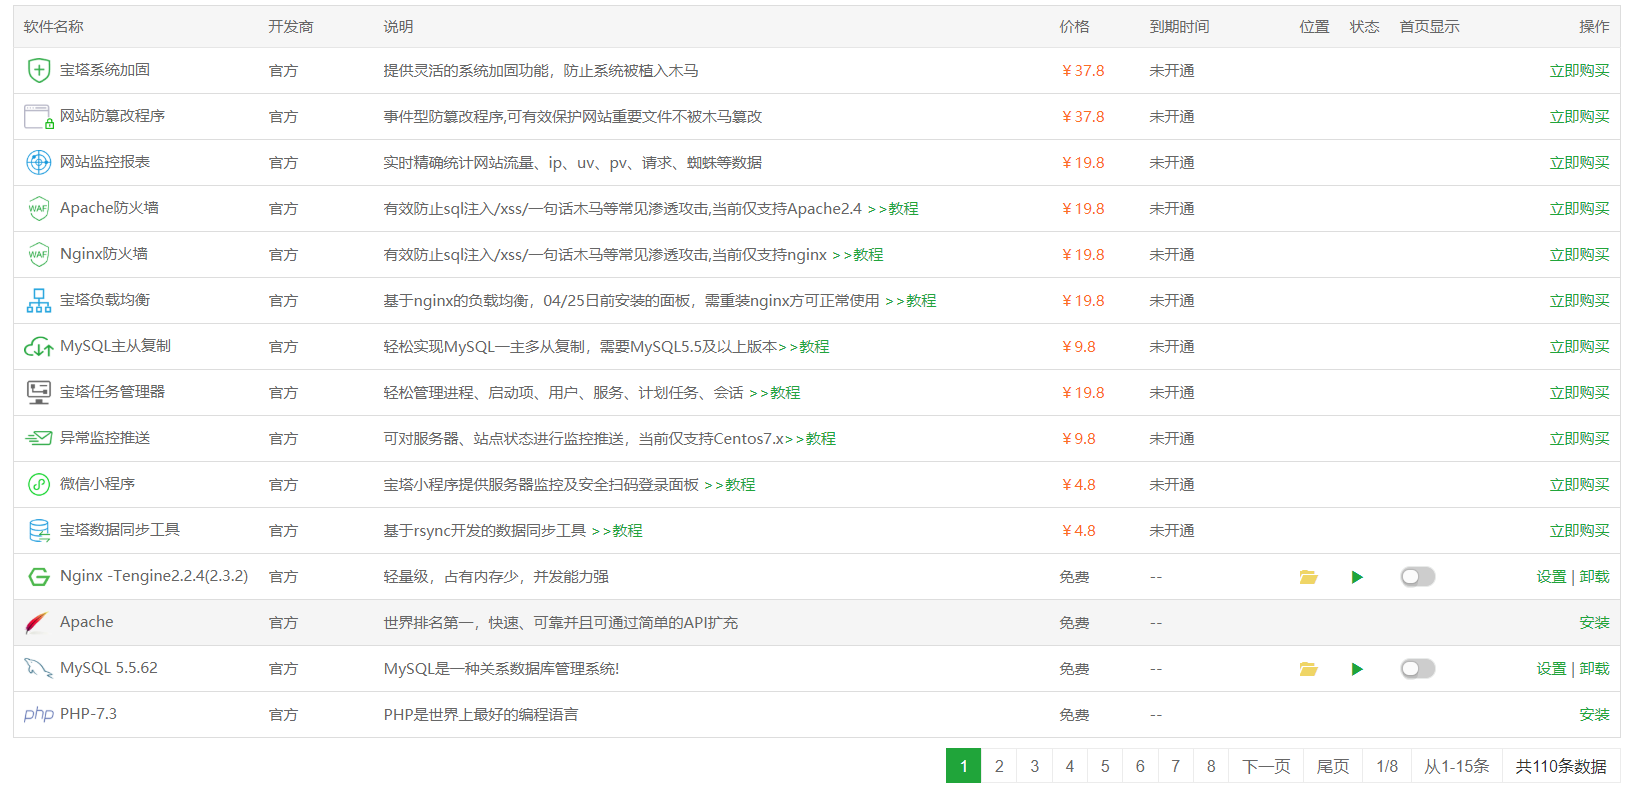Open the Nginx install folder icon
The width and height of the screenshot is (1627, 799).
pos(1308,577)
